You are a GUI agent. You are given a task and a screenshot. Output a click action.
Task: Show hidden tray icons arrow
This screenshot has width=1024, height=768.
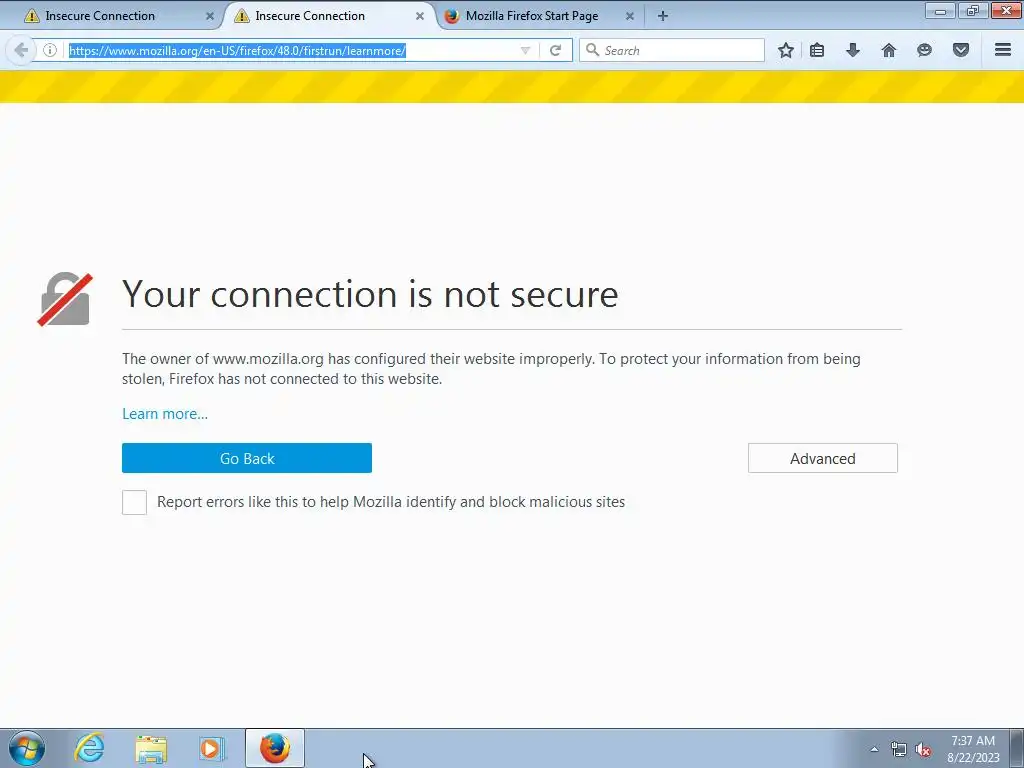874,749
